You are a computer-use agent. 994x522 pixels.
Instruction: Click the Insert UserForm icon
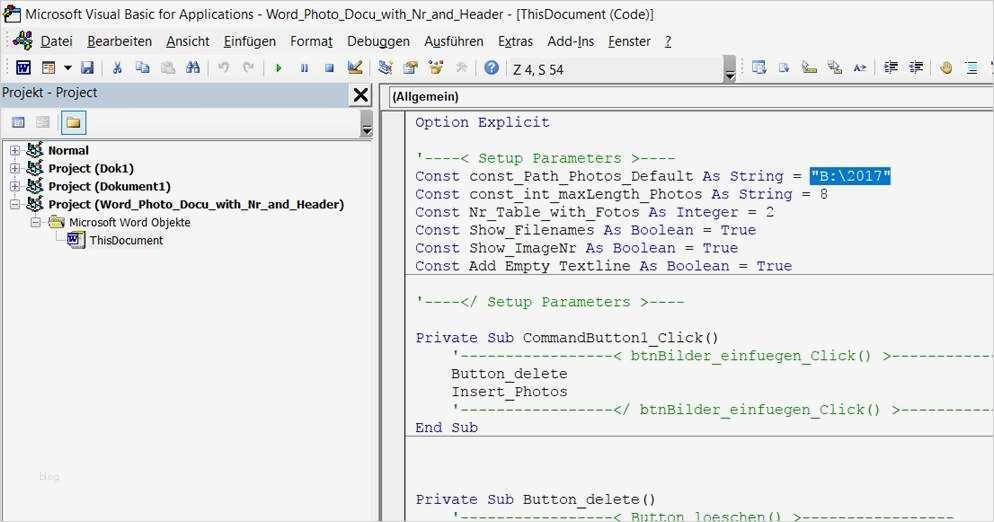[49, 68]
